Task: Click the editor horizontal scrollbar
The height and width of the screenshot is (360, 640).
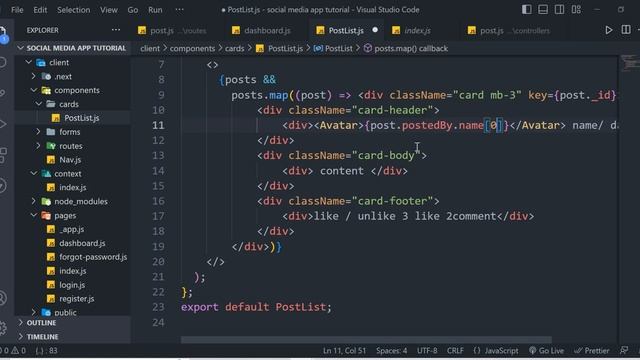Action: pos(366,340)
